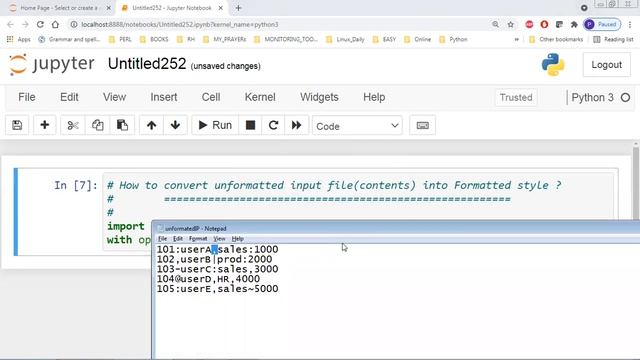640x360 pixels.
Task: Open the Kernel menu
Action: point(260,97)
